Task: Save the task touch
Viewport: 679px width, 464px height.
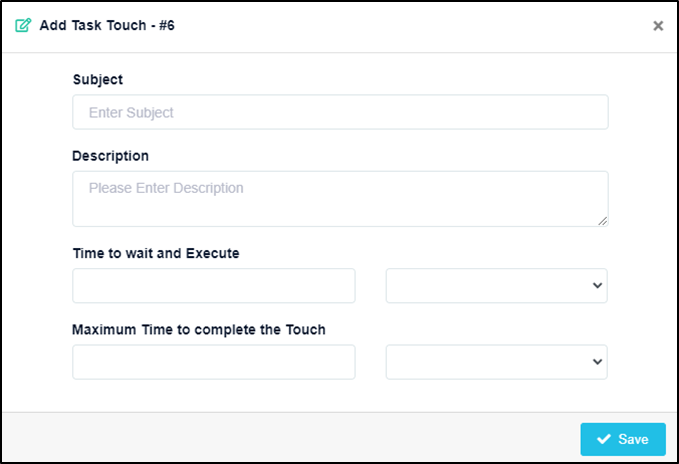Action: point(623,439)
